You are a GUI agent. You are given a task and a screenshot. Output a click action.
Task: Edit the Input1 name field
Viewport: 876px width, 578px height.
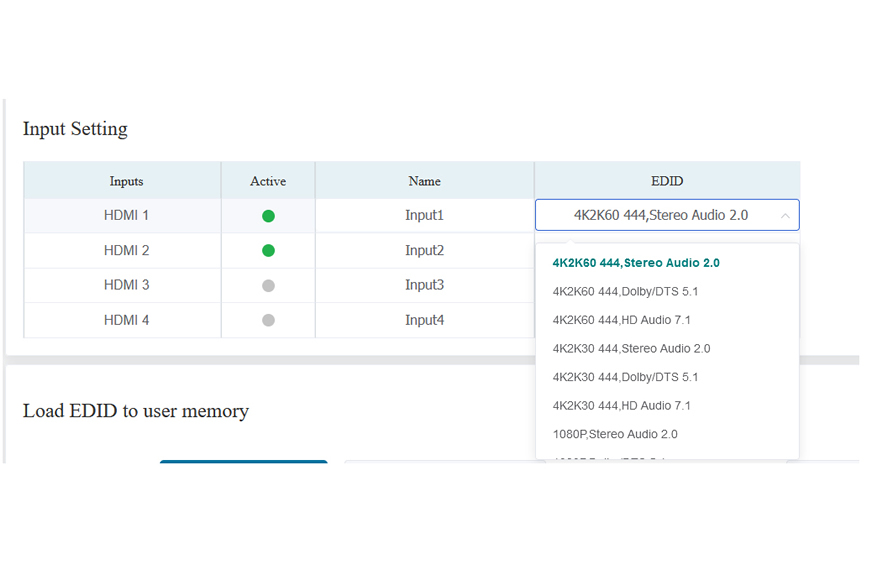pyautogui.click(x=424, y=216)
